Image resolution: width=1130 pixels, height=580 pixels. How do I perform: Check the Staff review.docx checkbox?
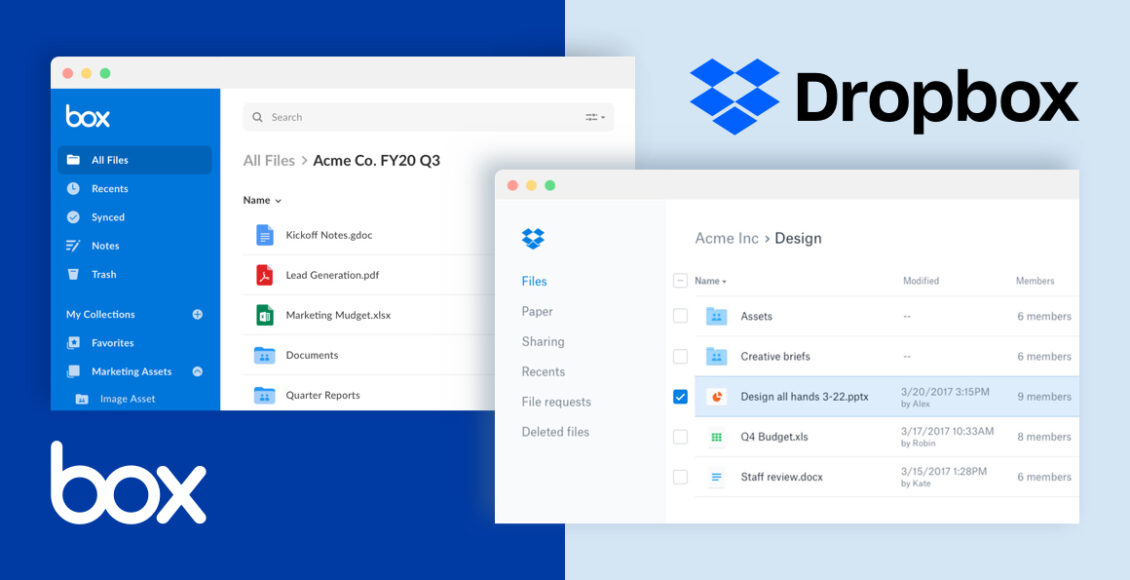pyautogui.click(x=680, y=477)
